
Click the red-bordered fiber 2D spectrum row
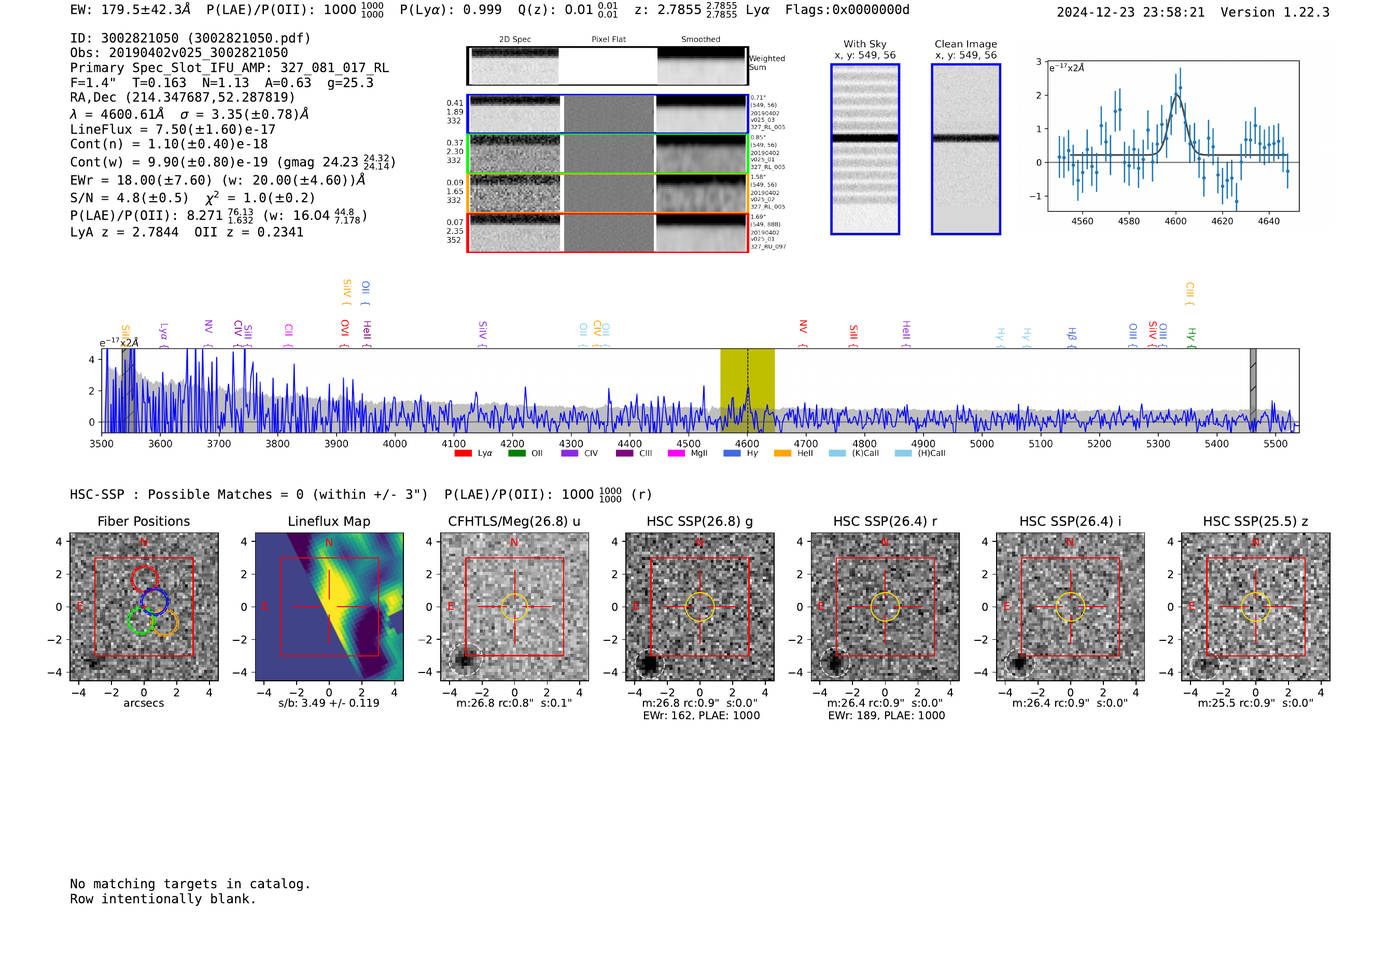[x=607, y=233]
